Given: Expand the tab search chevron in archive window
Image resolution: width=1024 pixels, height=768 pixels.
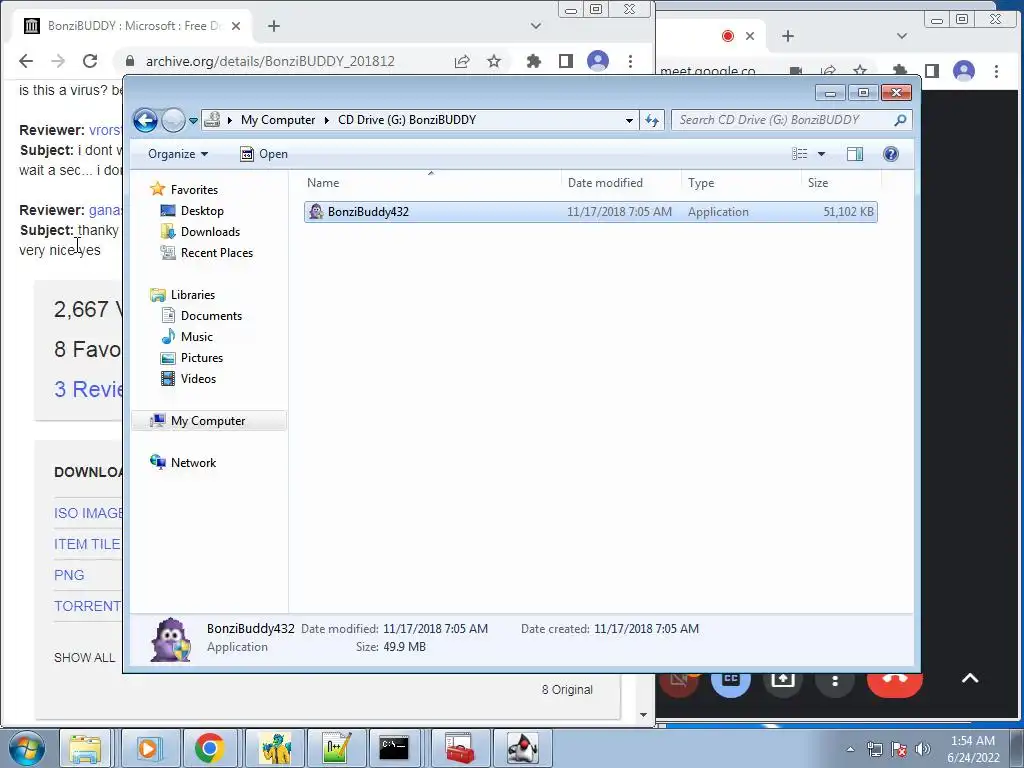Looking at the screenshot, I should tap(536, 26).
